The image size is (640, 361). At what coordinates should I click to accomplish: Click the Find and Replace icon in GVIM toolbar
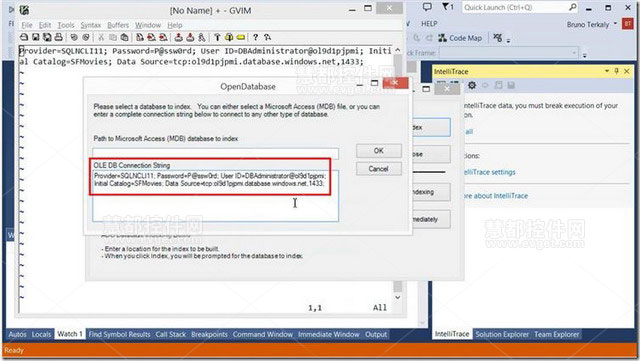point(140,37)
